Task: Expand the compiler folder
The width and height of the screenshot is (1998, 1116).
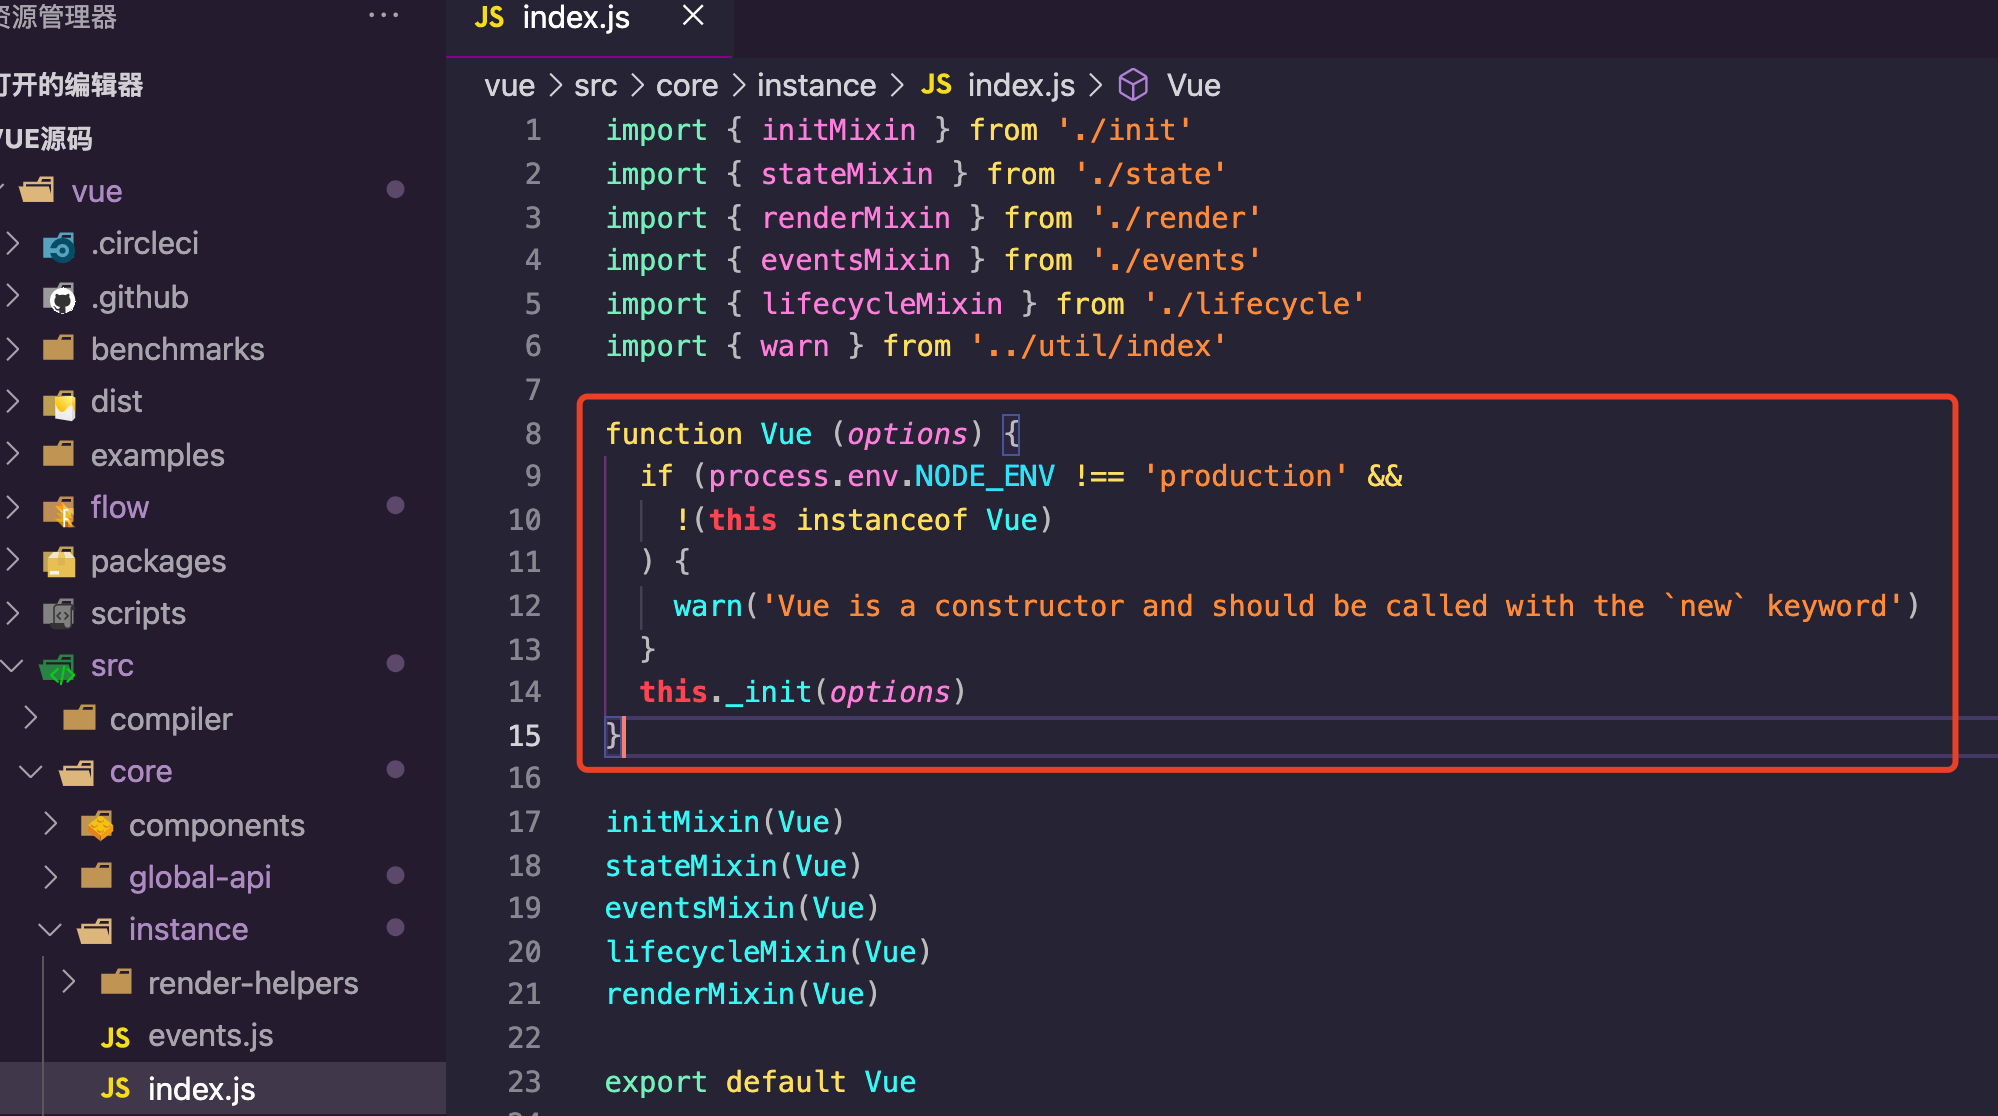Action: click(x=31, y=719)
